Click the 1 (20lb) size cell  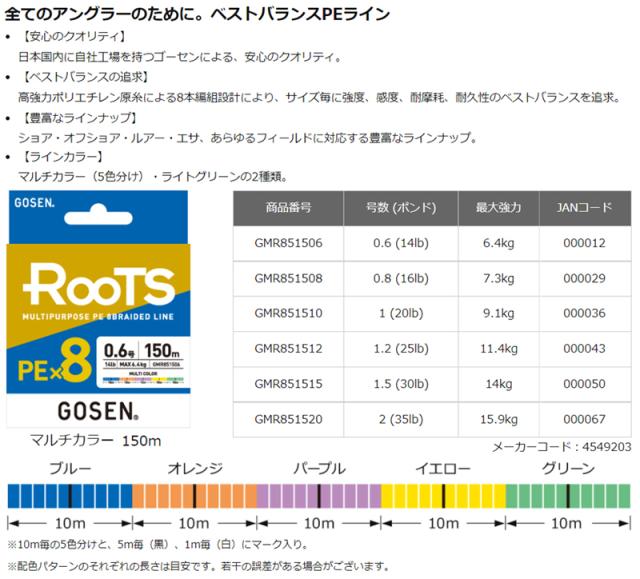[401, 313]
